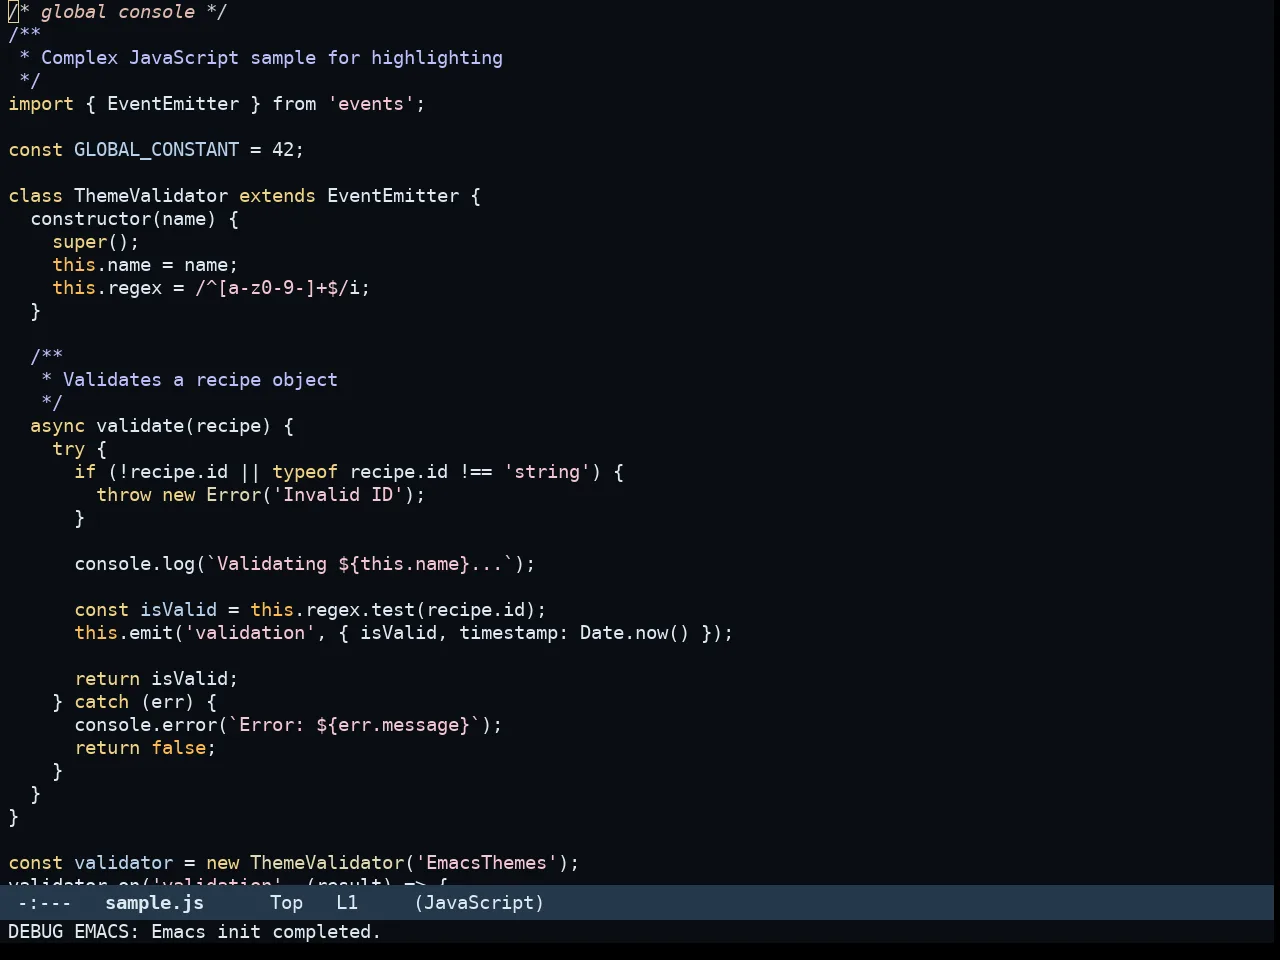
Task: Click the super(); call
Action: 96,241
